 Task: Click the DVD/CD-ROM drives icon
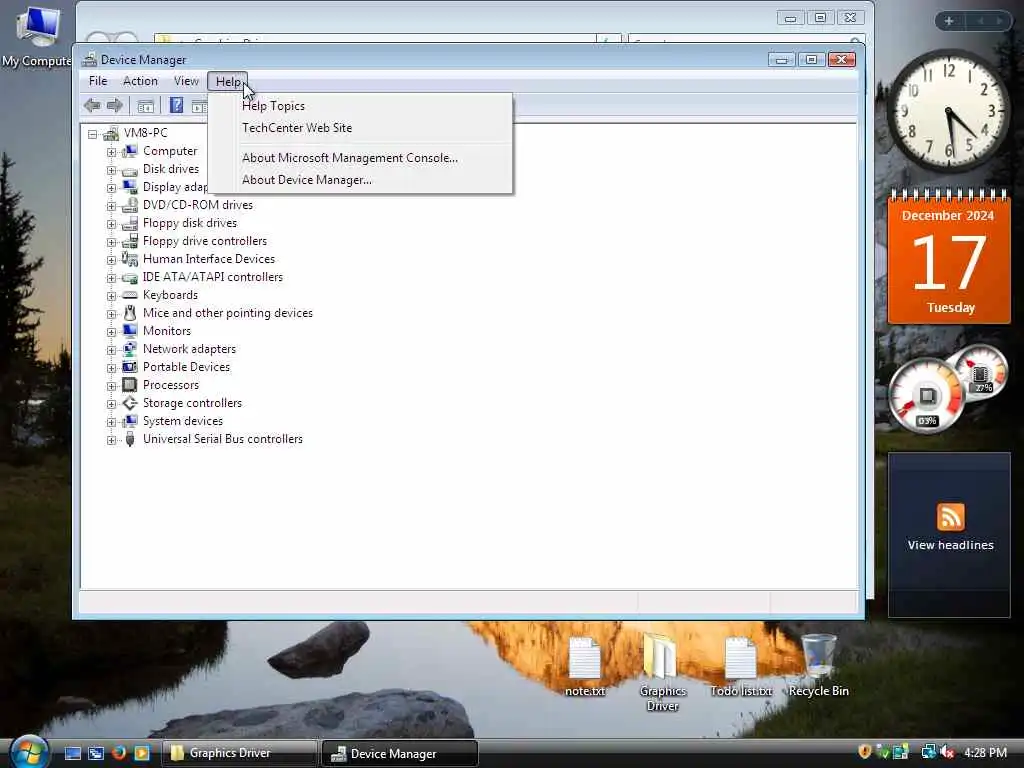click(x=130, y=205)
